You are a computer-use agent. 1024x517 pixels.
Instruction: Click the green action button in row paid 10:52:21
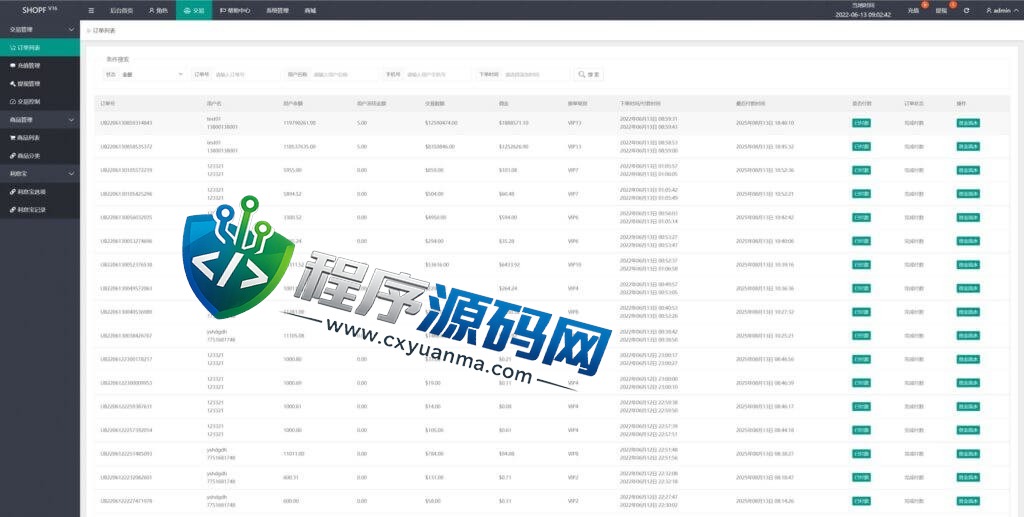(x=968, y=194)
